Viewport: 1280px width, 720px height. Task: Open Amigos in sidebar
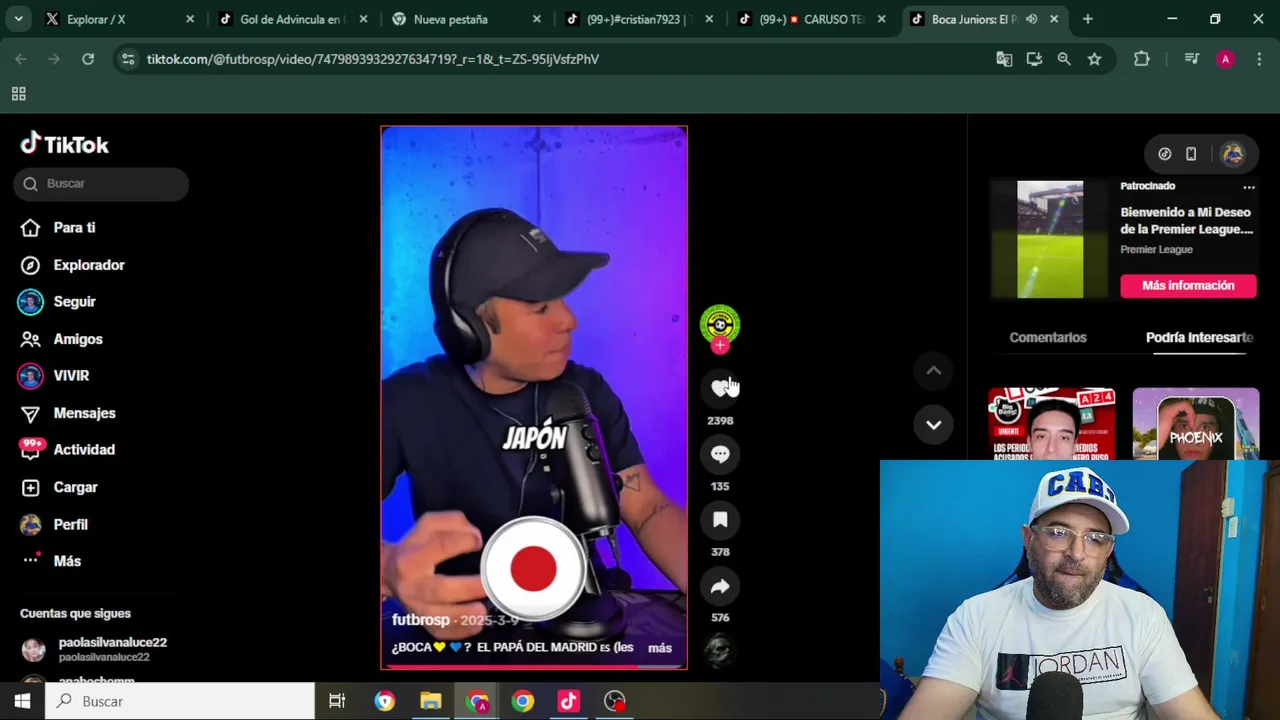pos(61,339)
